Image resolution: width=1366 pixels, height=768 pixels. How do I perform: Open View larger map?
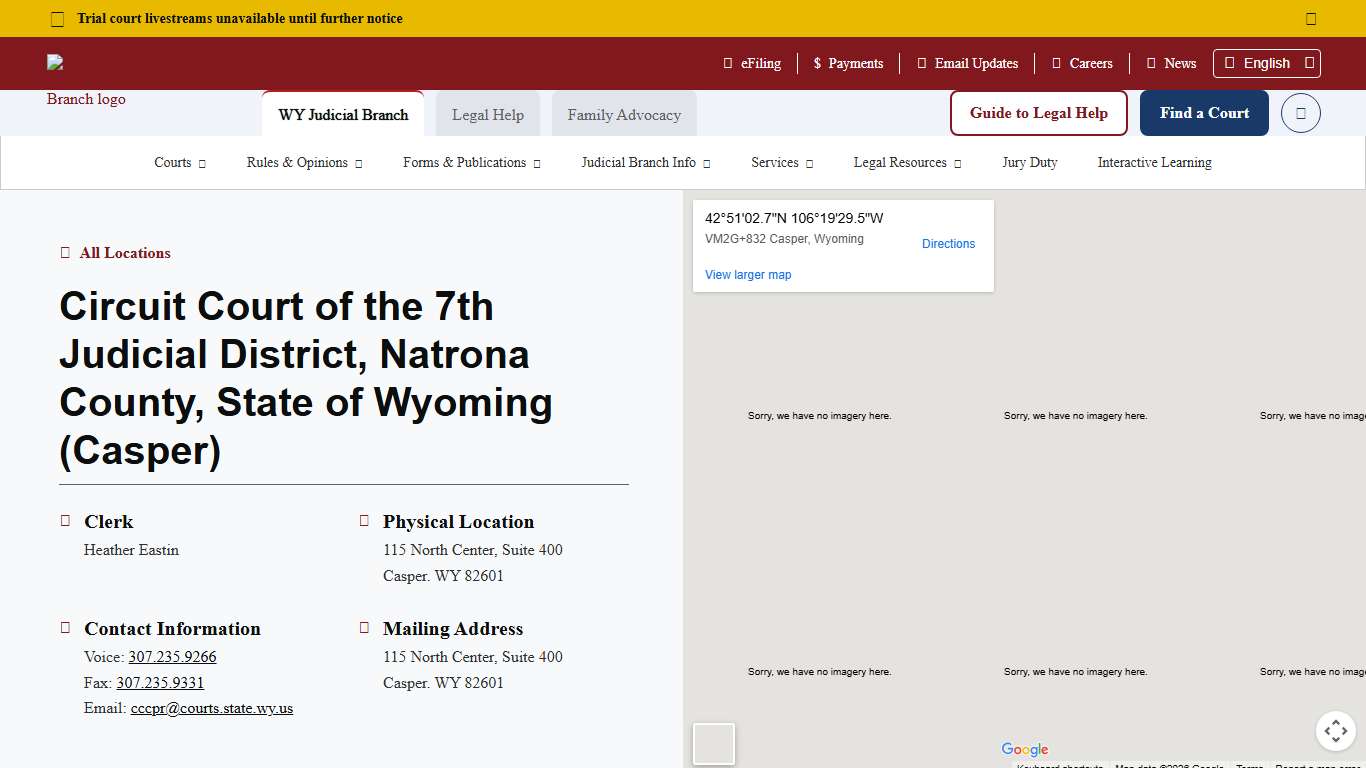747,274
